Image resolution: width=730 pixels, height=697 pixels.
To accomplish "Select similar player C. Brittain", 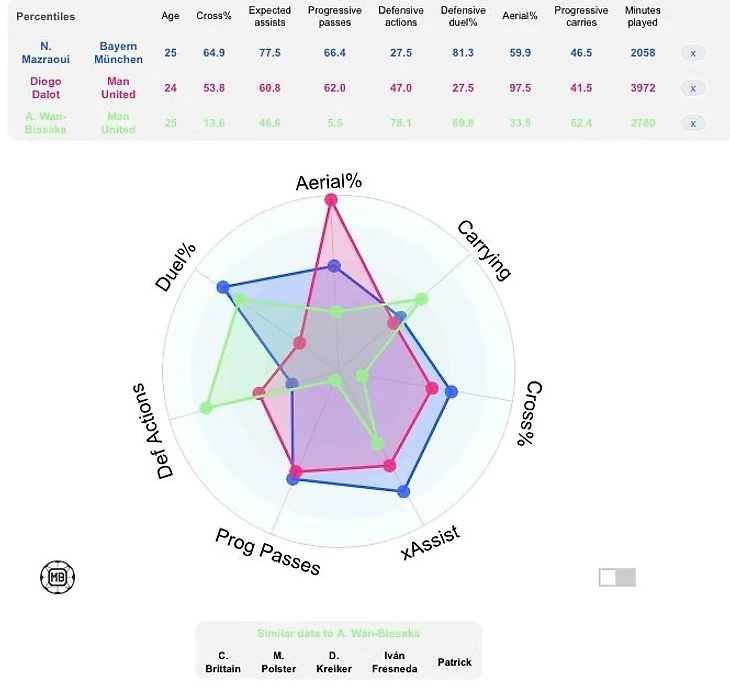I will (x=223, y=662).
